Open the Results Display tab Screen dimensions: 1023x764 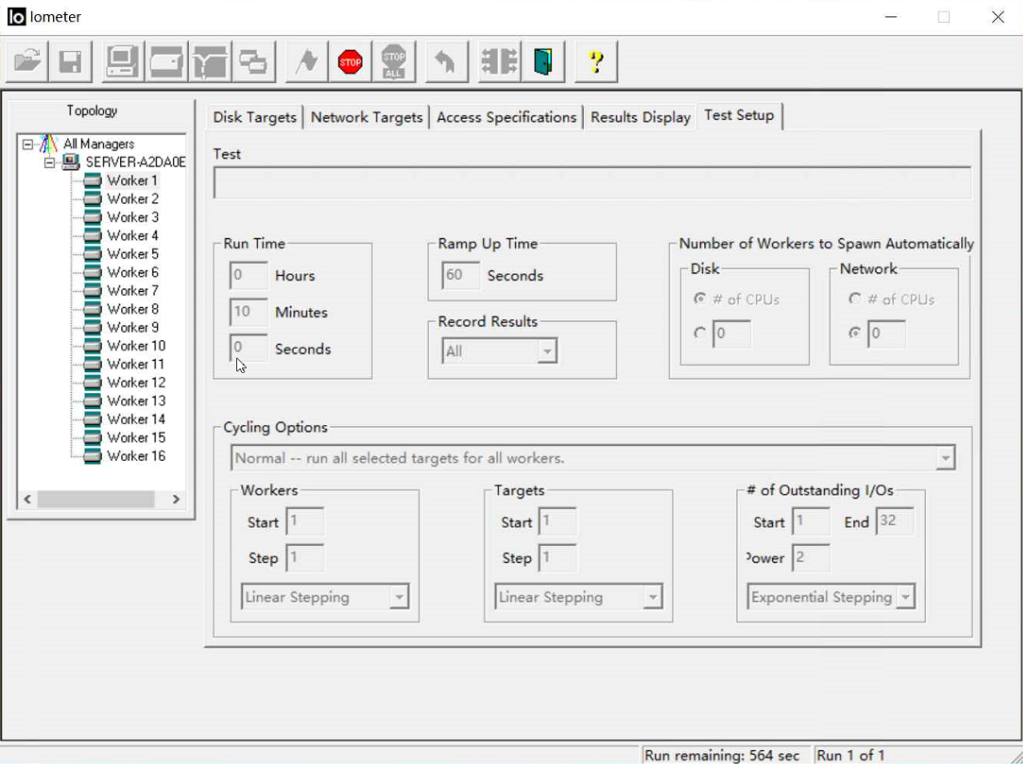[x=640, y=118]
